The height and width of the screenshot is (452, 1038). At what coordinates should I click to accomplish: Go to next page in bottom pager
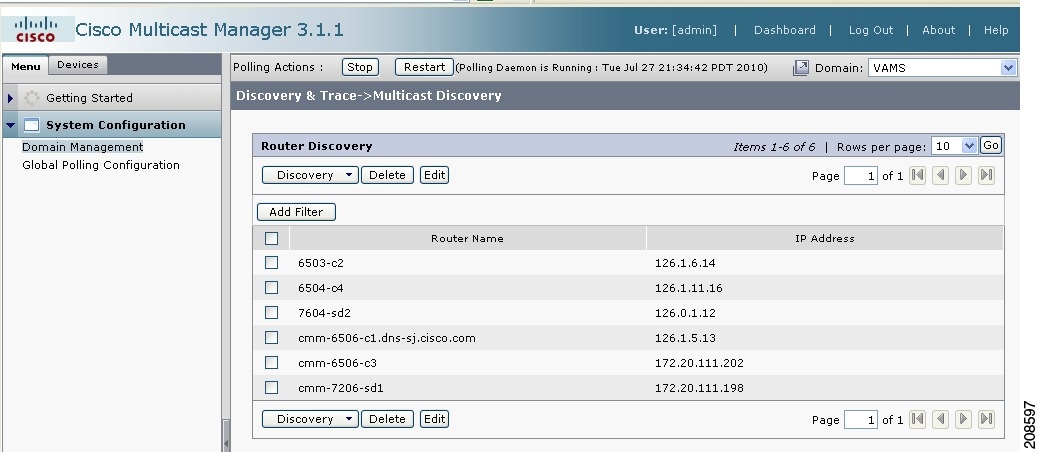tap(963, 419)
